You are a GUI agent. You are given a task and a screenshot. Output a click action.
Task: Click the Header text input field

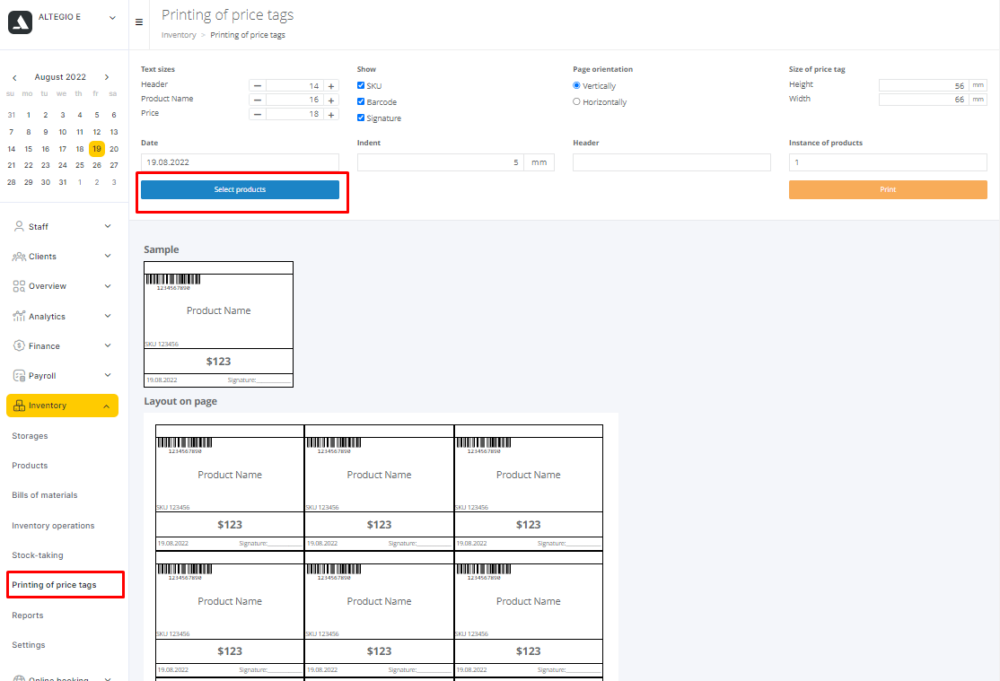(x=672, y=163)
